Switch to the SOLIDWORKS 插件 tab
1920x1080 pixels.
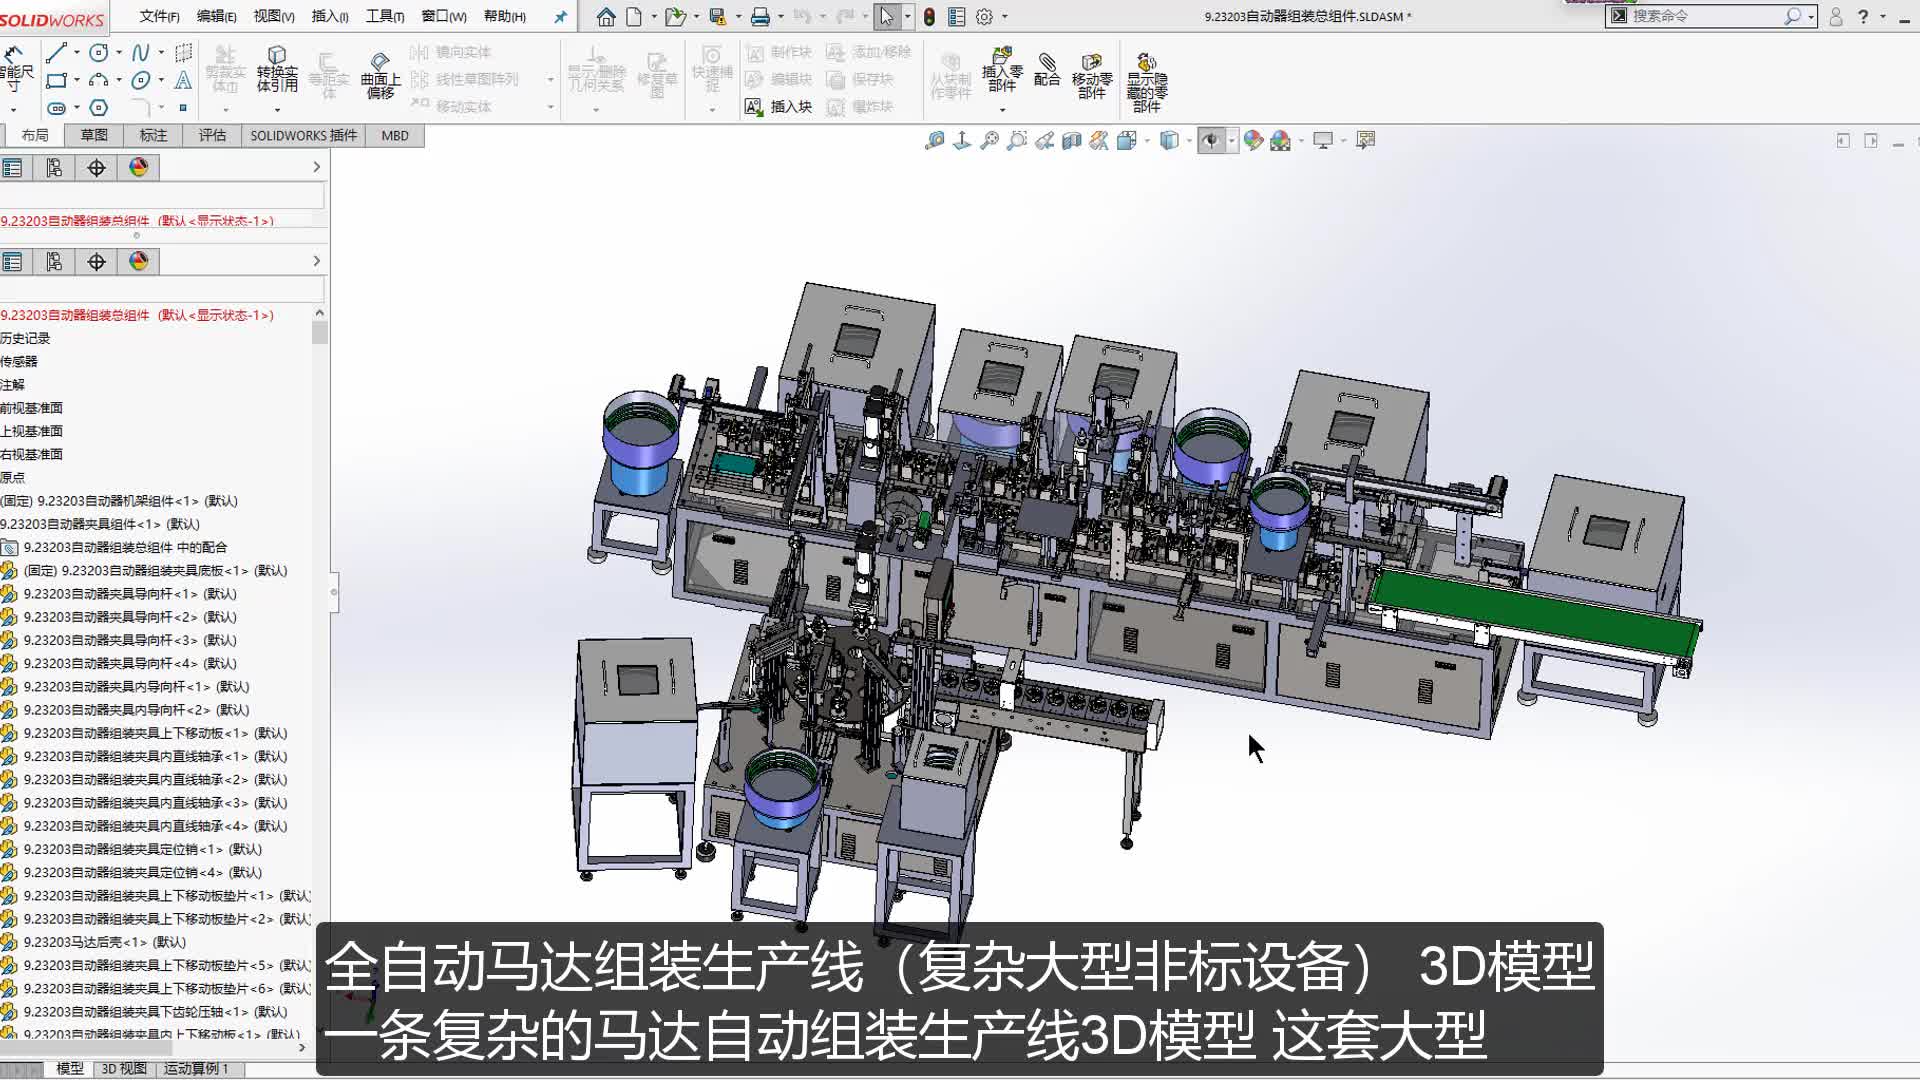click(303, 136)
